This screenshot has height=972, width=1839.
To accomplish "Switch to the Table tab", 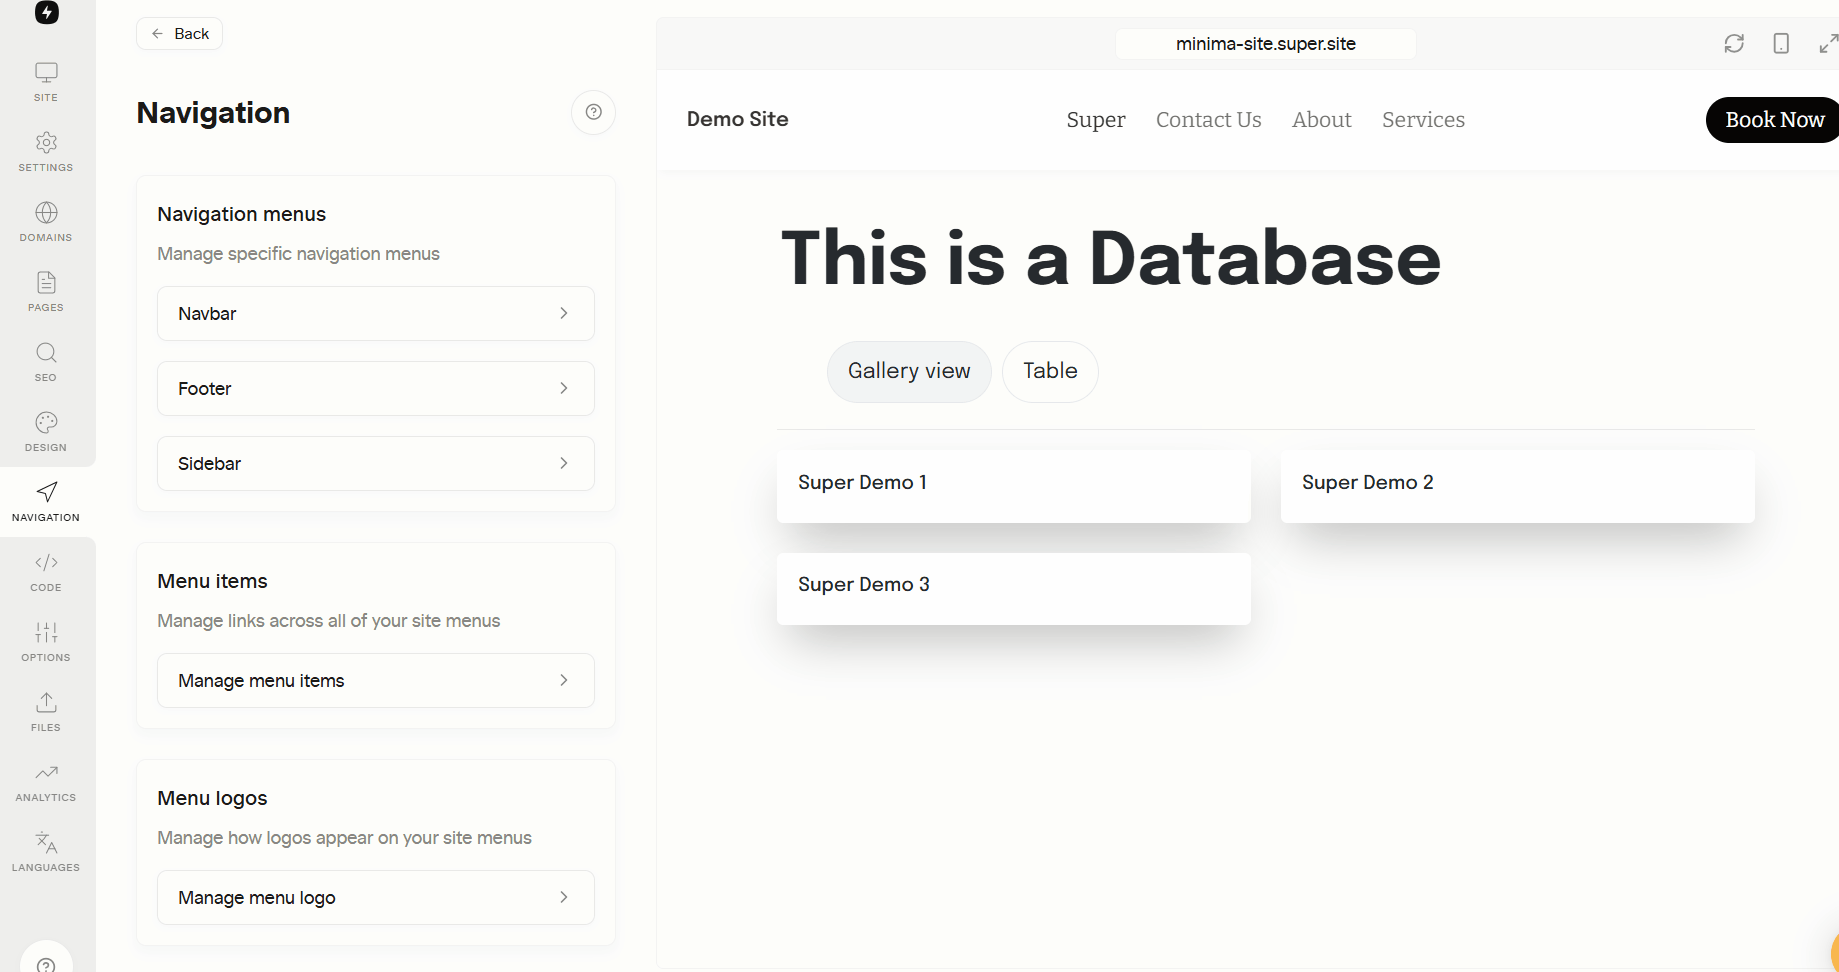I will point(1050,371).
